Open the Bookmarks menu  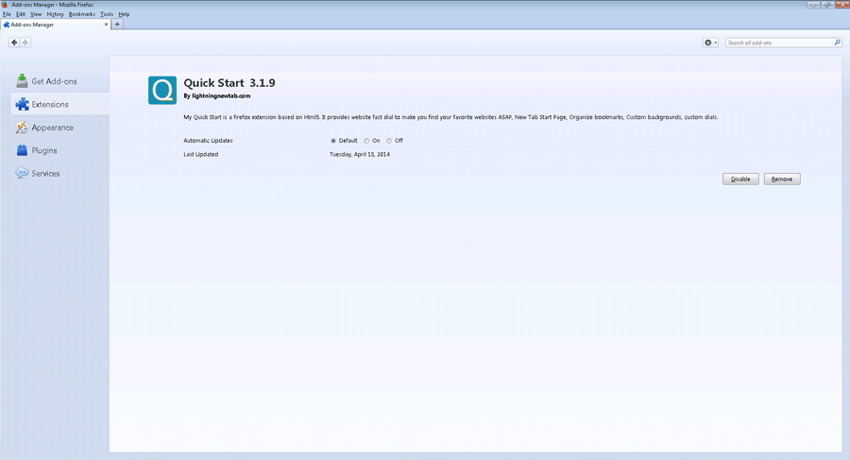click(x=82, y=14)
